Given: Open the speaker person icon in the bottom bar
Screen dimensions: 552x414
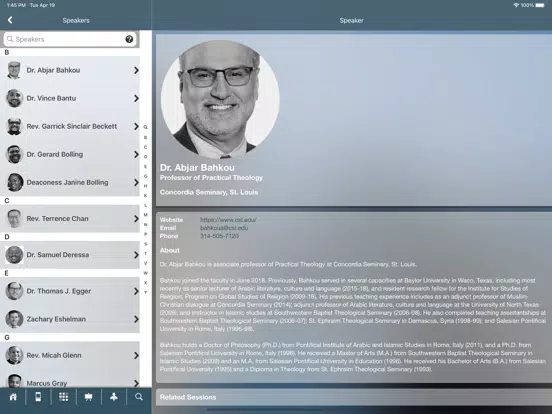Looking at the screenshot, I should click(x=113, y=397).
